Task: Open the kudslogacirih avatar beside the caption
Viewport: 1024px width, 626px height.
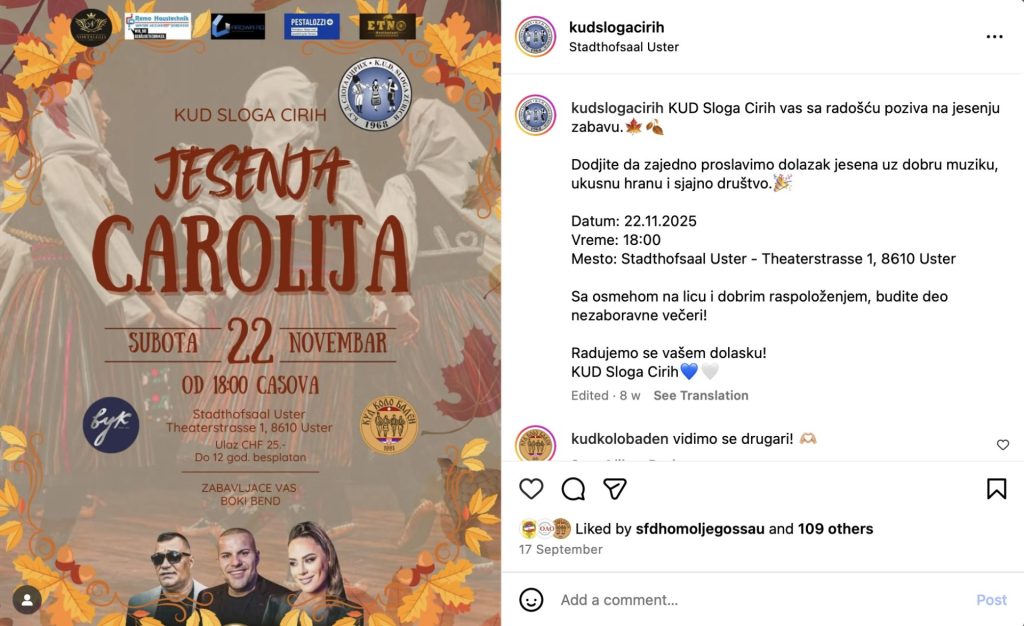Action: coord(536,116)
